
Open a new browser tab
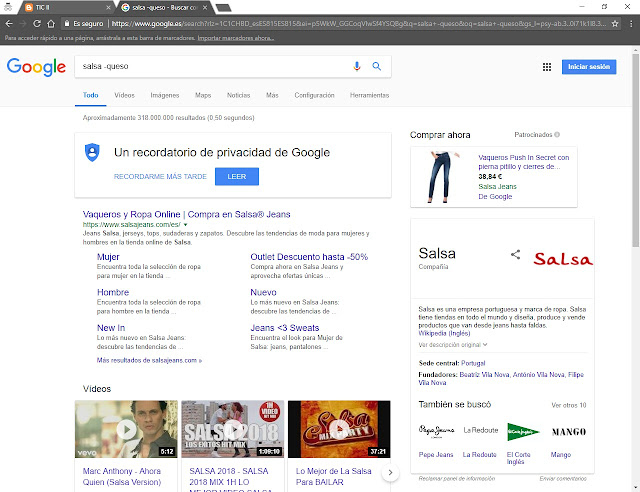pyautogui.click(x=223, y=8)
